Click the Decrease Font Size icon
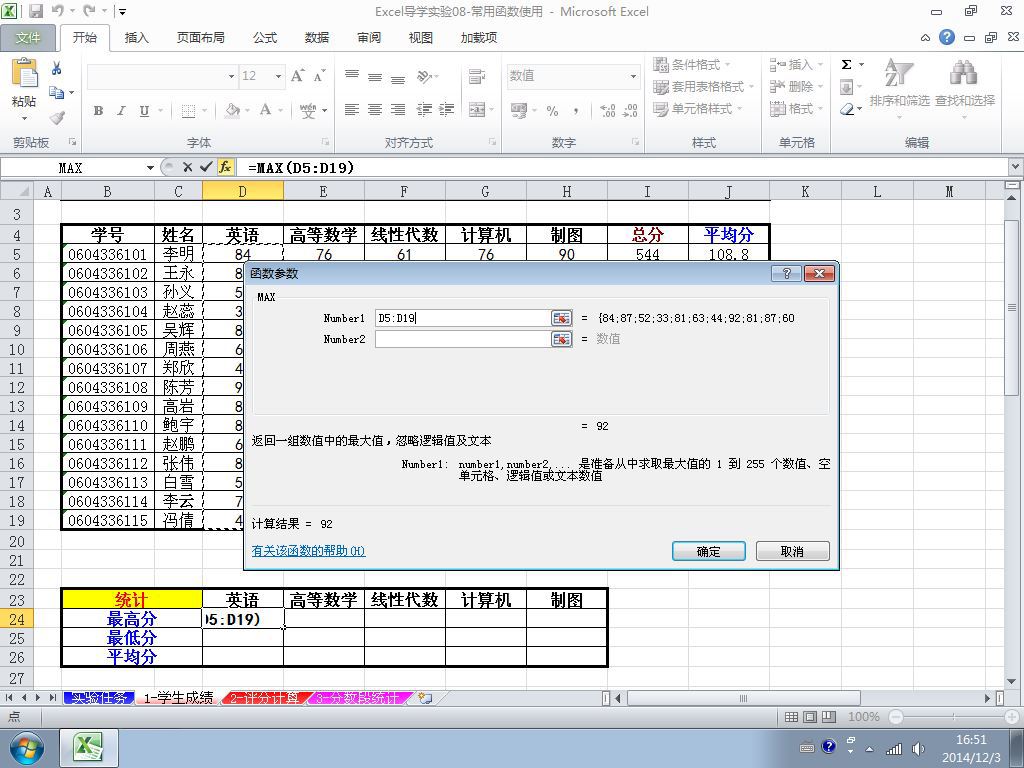 coord(319,76)
